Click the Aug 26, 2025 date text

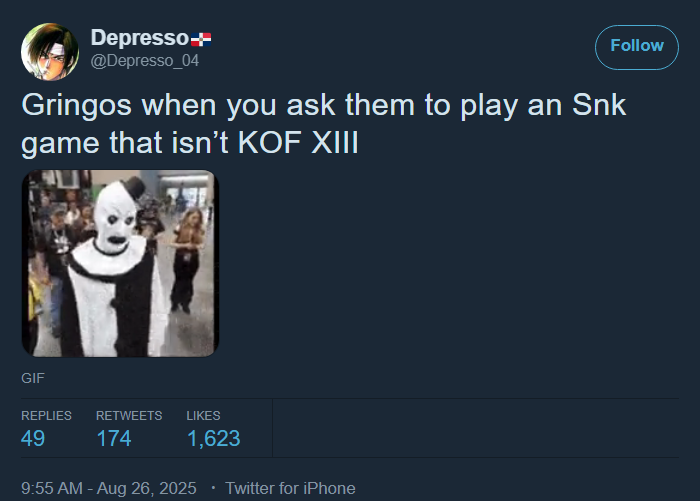pos(146,488)
